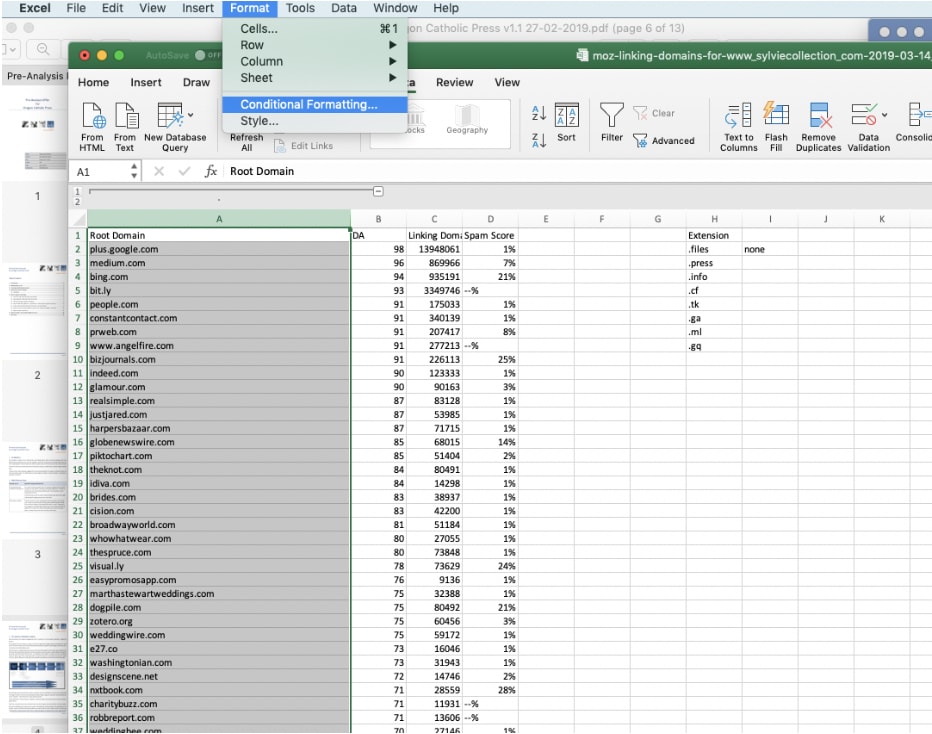
Task: Click cell with weddingwire.com
Action: tap(219, 635)
